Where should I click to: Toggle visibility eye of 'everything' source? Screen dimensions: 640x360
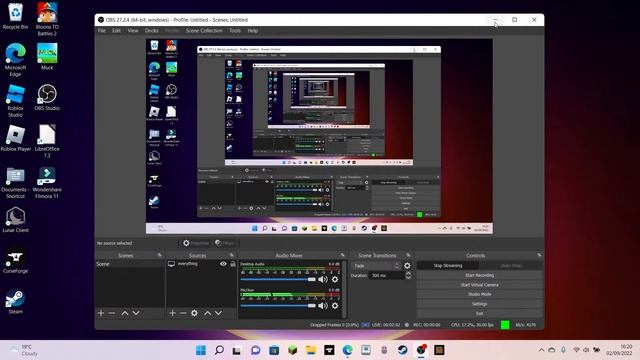coord(223,264)
